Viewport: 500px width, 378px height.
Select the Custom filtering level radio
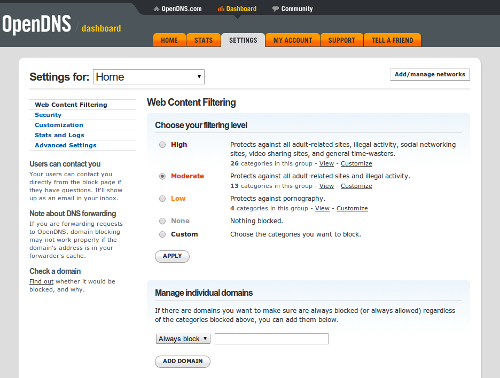point(162,234)
